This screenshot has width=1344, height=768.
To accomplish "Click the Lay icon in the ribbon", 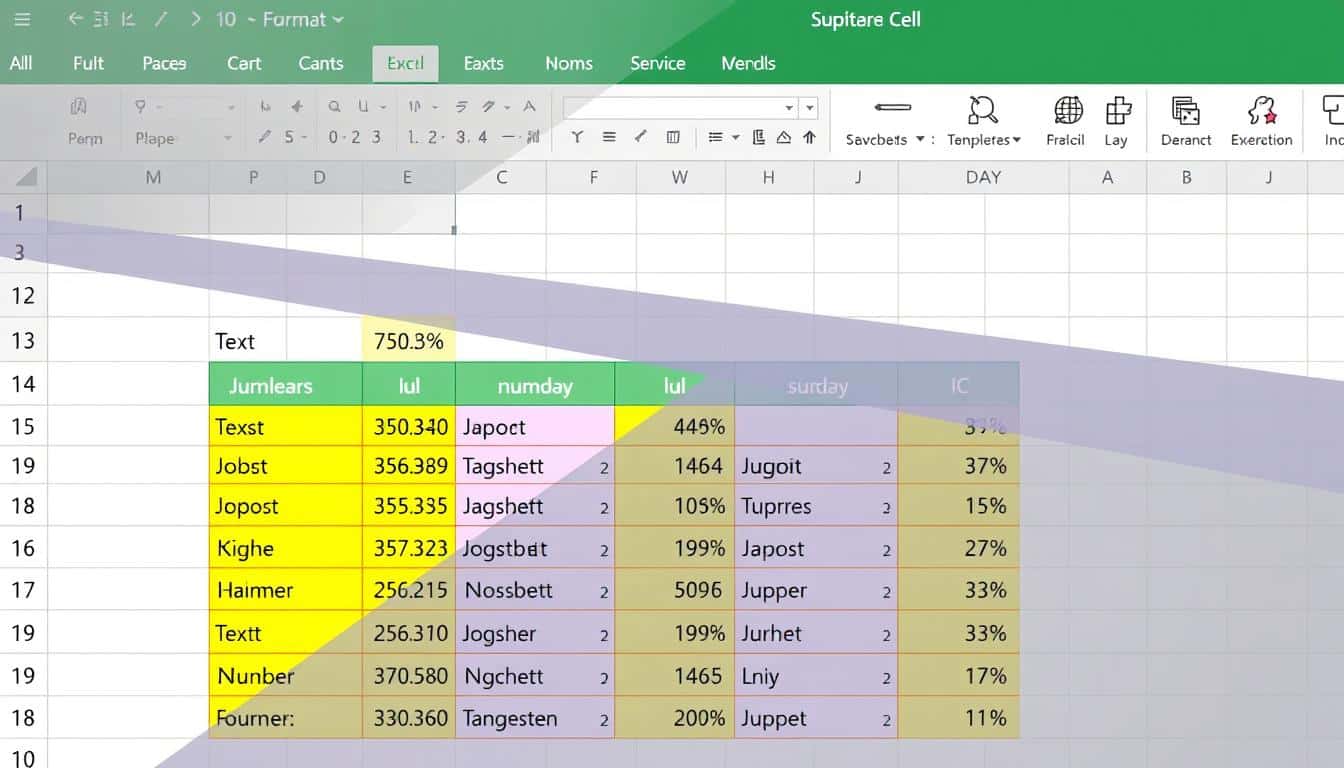I will pyautogui.click(x=1117, y=110).
